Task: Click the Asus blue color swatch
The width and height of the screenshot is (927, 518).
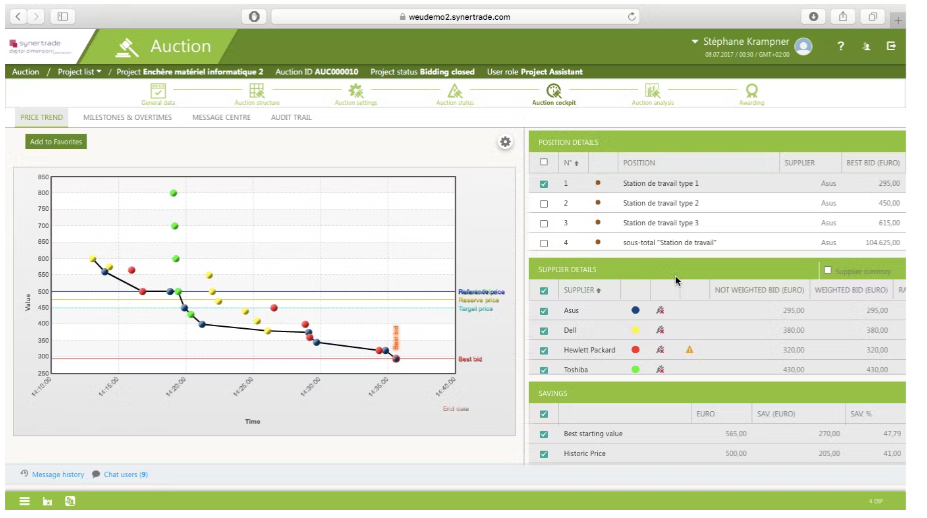Action: (635, 310)
